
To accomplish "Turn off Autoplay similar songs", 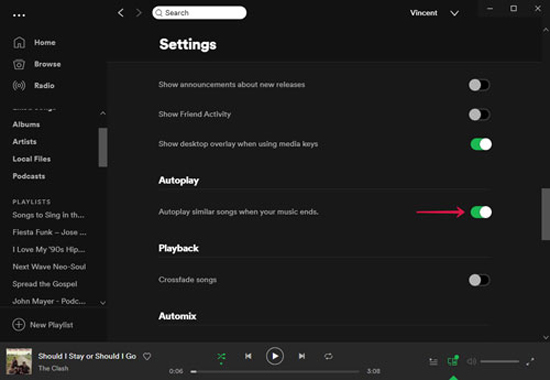I will (481, 212).
